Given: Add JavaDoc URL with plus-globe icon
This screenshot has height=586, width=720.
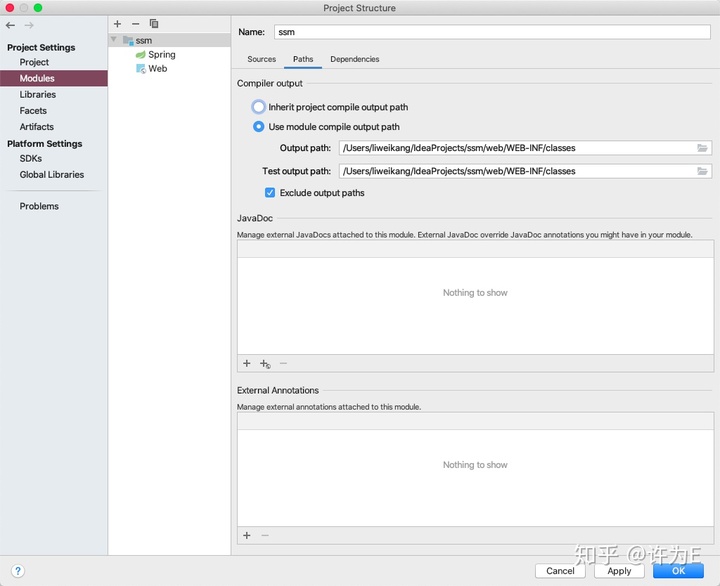Looking at the screenshot, I should pos(265,364).
